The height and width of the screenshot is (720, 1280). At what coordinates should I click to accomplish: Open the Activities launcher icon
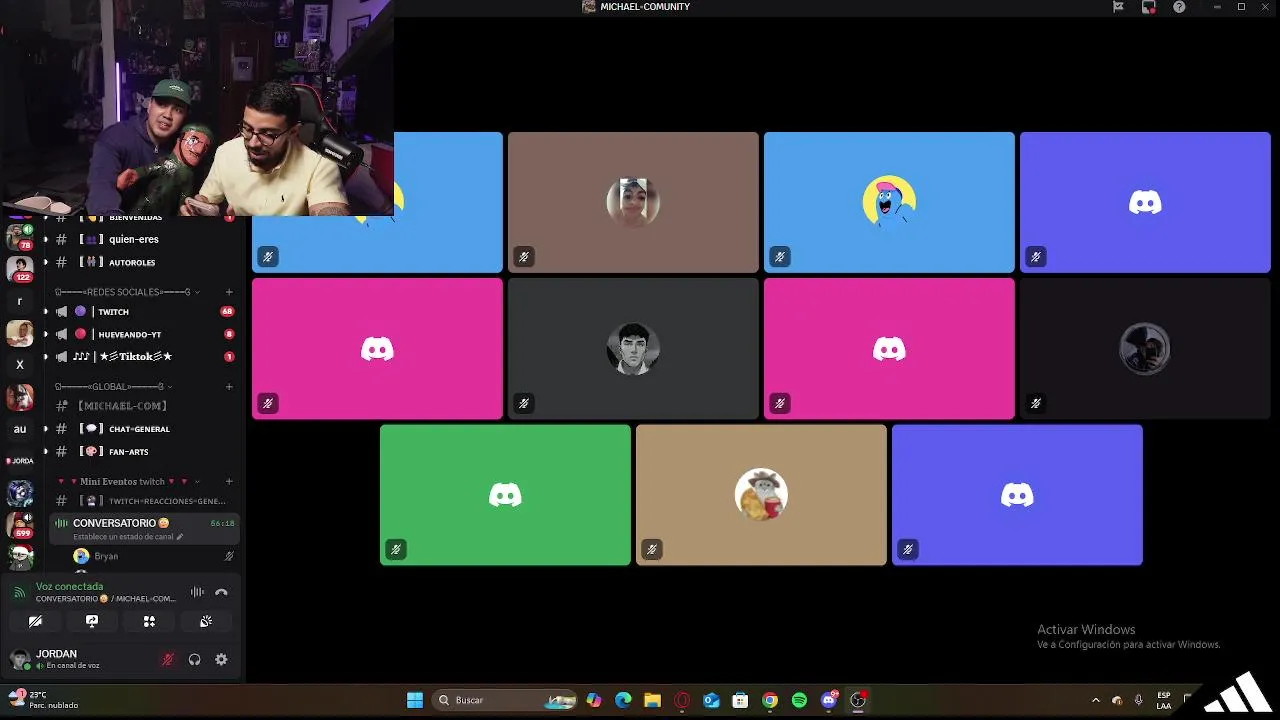pyautogui.click(x=149, y=621)
